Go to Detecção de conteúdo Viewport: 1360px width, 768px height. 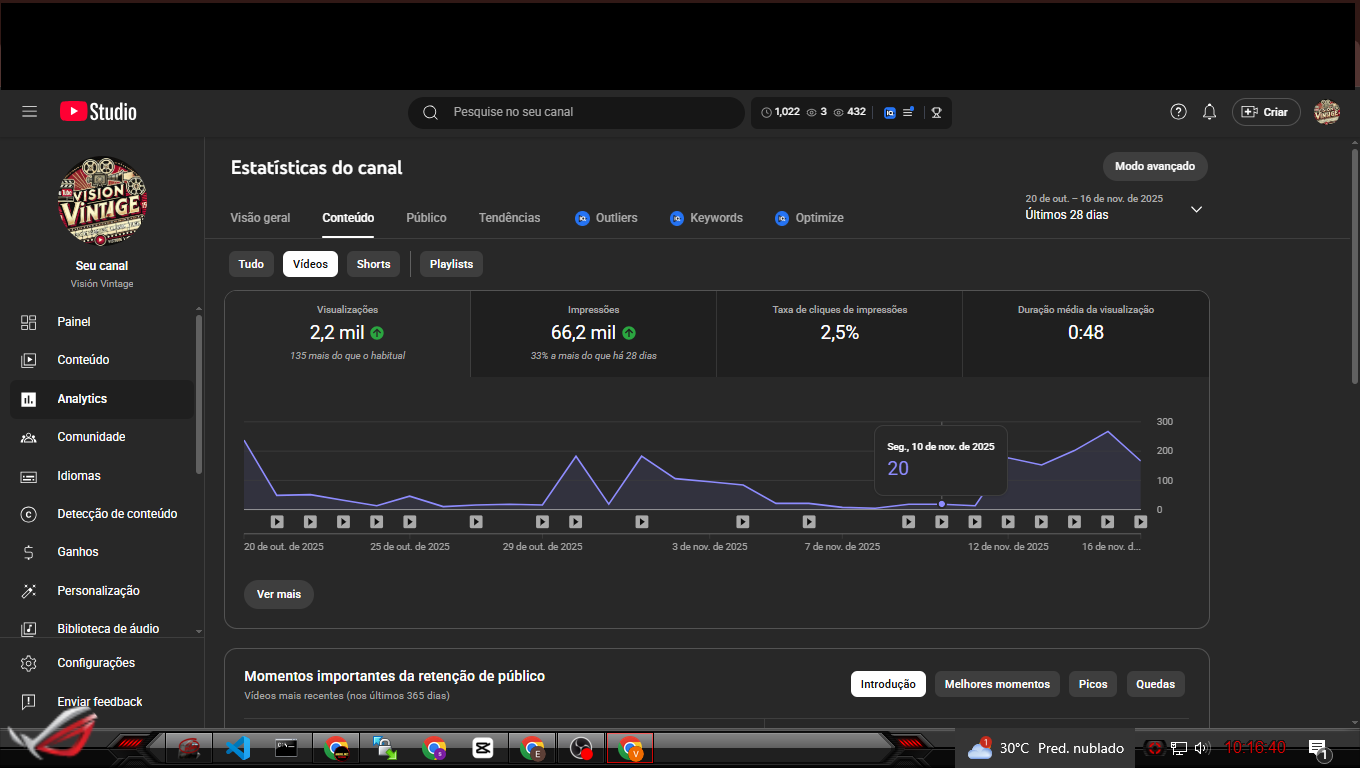(x=117, y=514)
